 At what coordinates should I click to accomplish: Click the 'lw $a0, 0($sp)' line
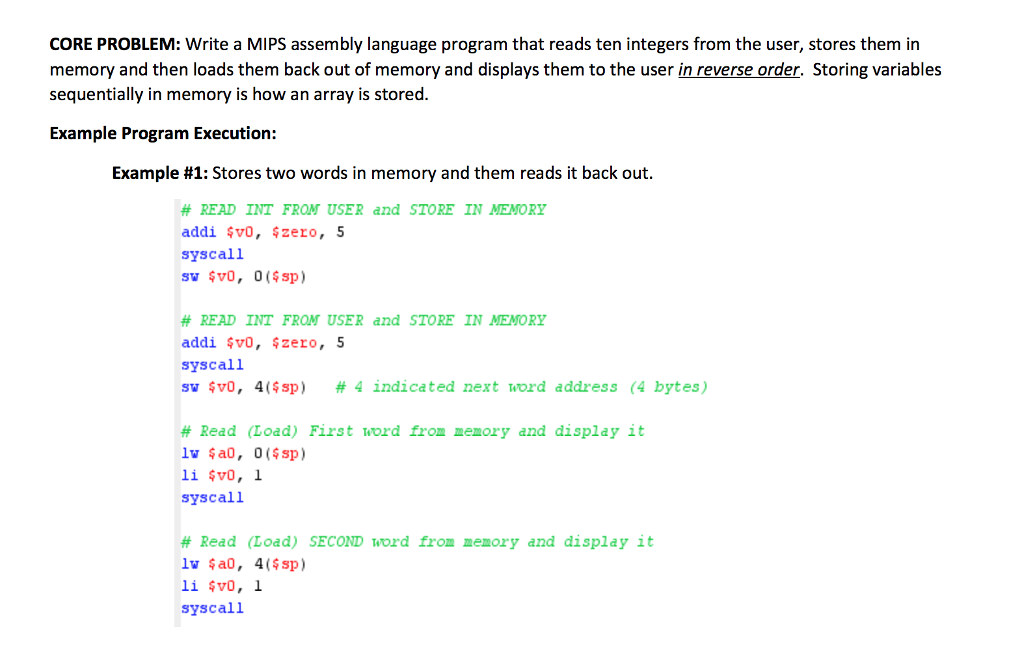[243, 453]
